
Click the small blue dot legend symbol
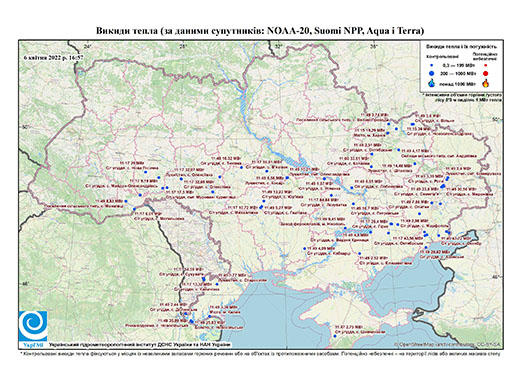(x=432, y=66)
